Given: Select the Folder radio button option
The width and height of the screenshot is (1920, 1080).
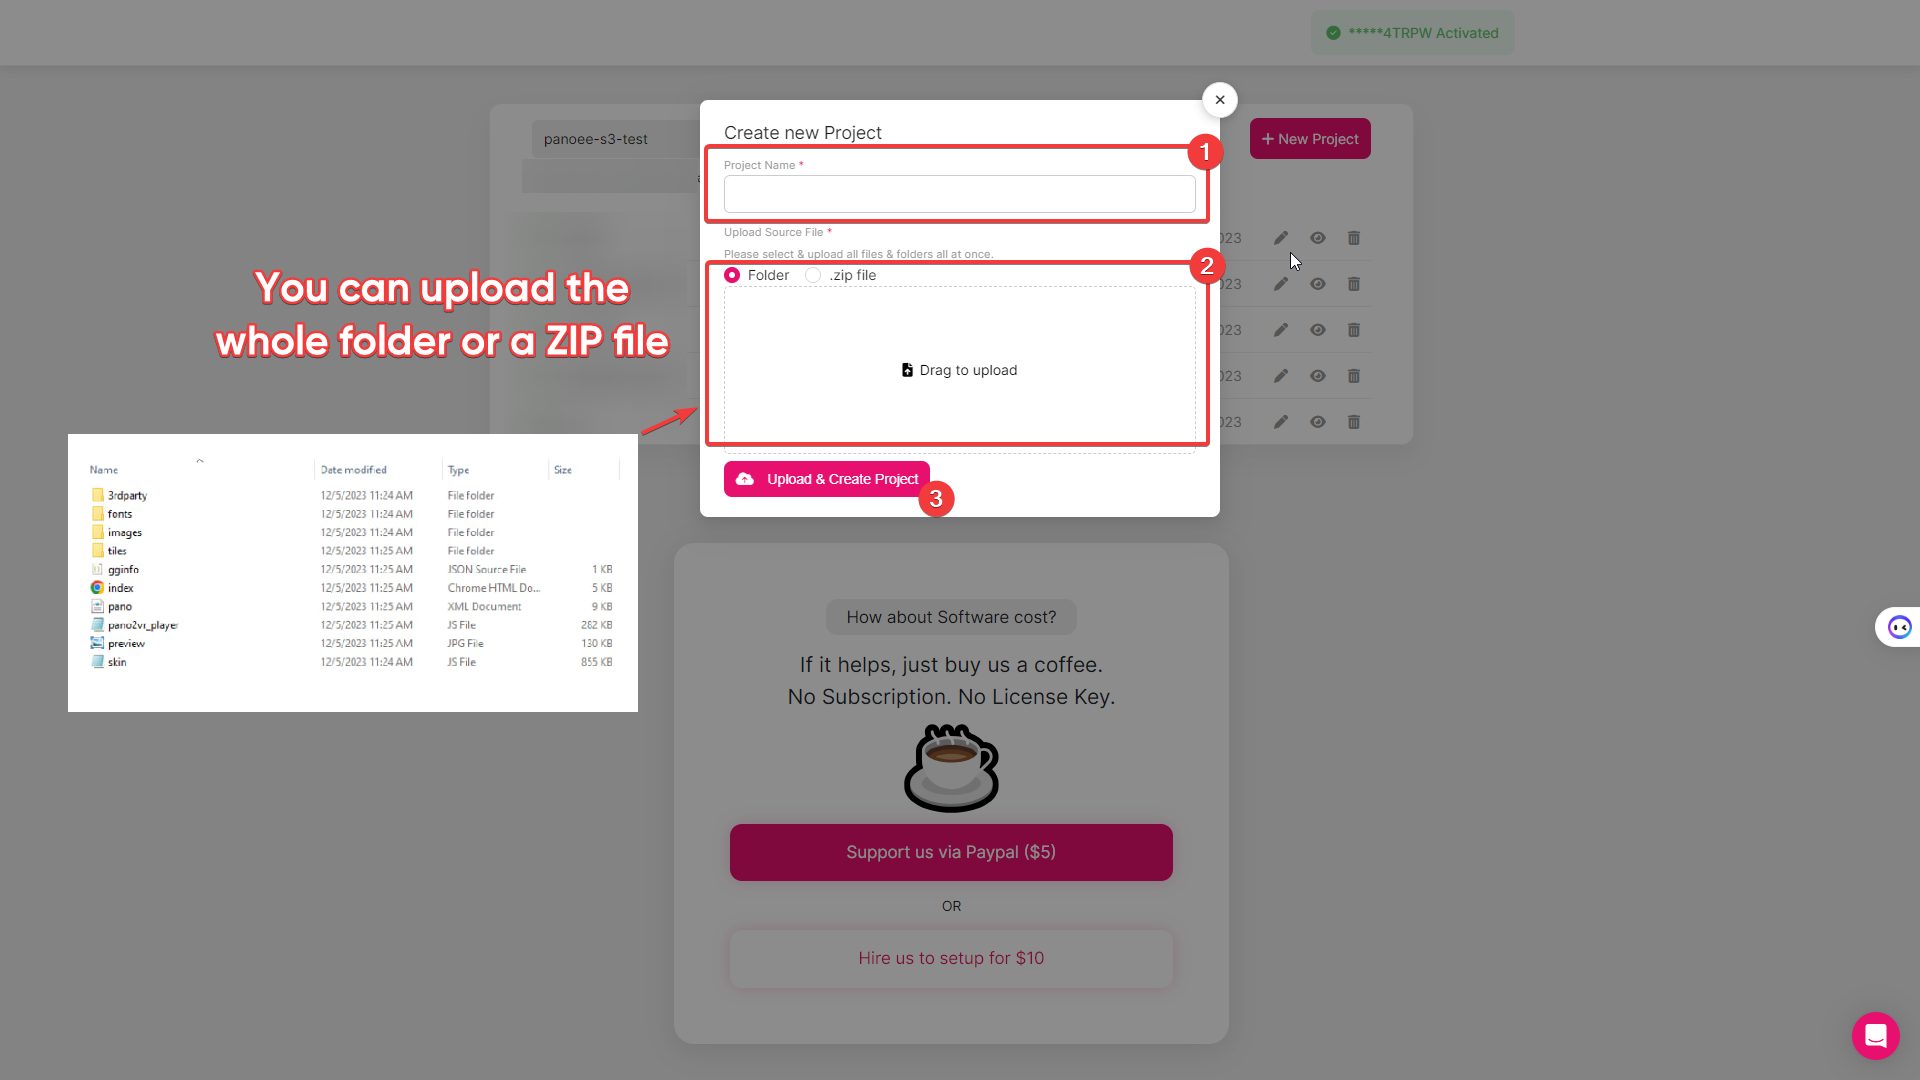Looking at the screenshot, I should point(733,274).
